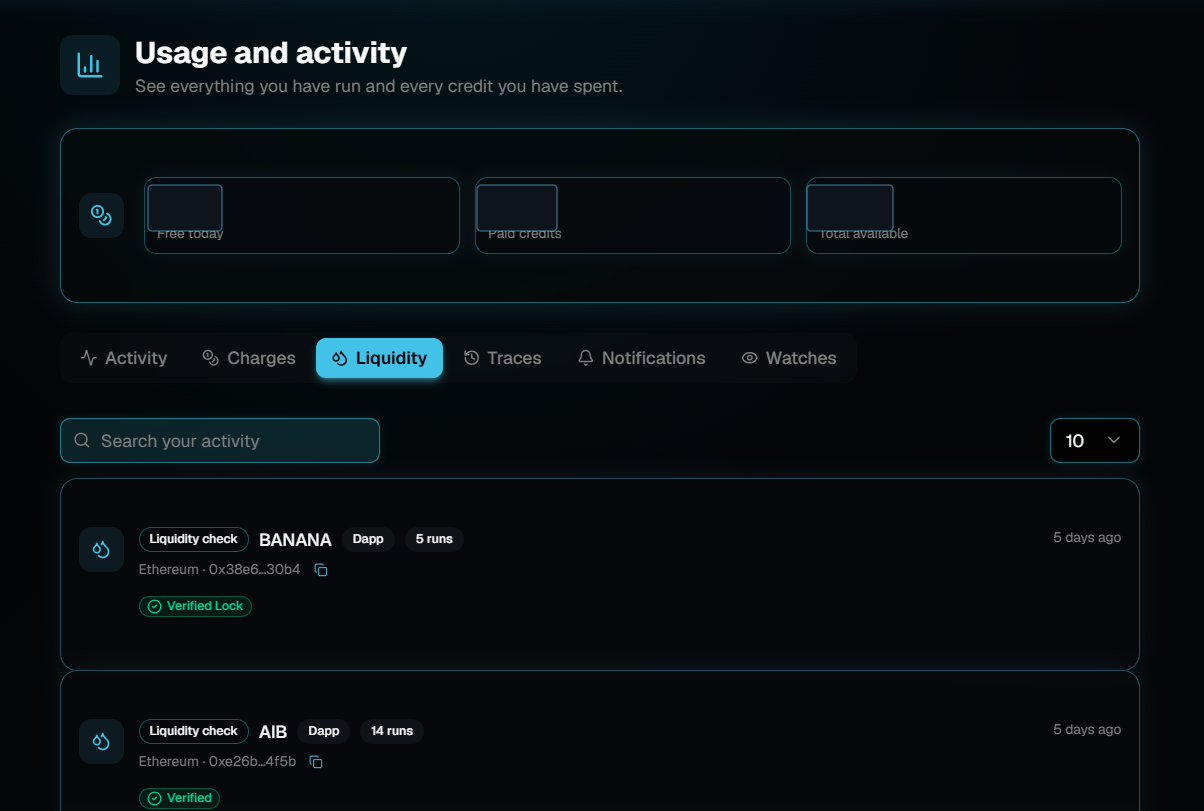The image size is (1204, 811).
Task: Click the Verified badge on the AIB row
Action: pos(179,798)
